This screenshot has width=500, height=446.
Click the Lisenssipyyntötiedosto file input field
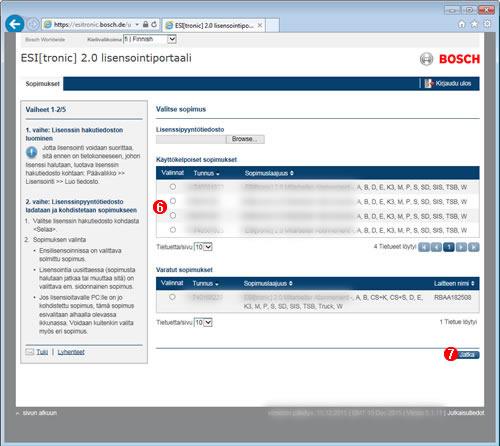pyautogui.click(x=191, y=139)
